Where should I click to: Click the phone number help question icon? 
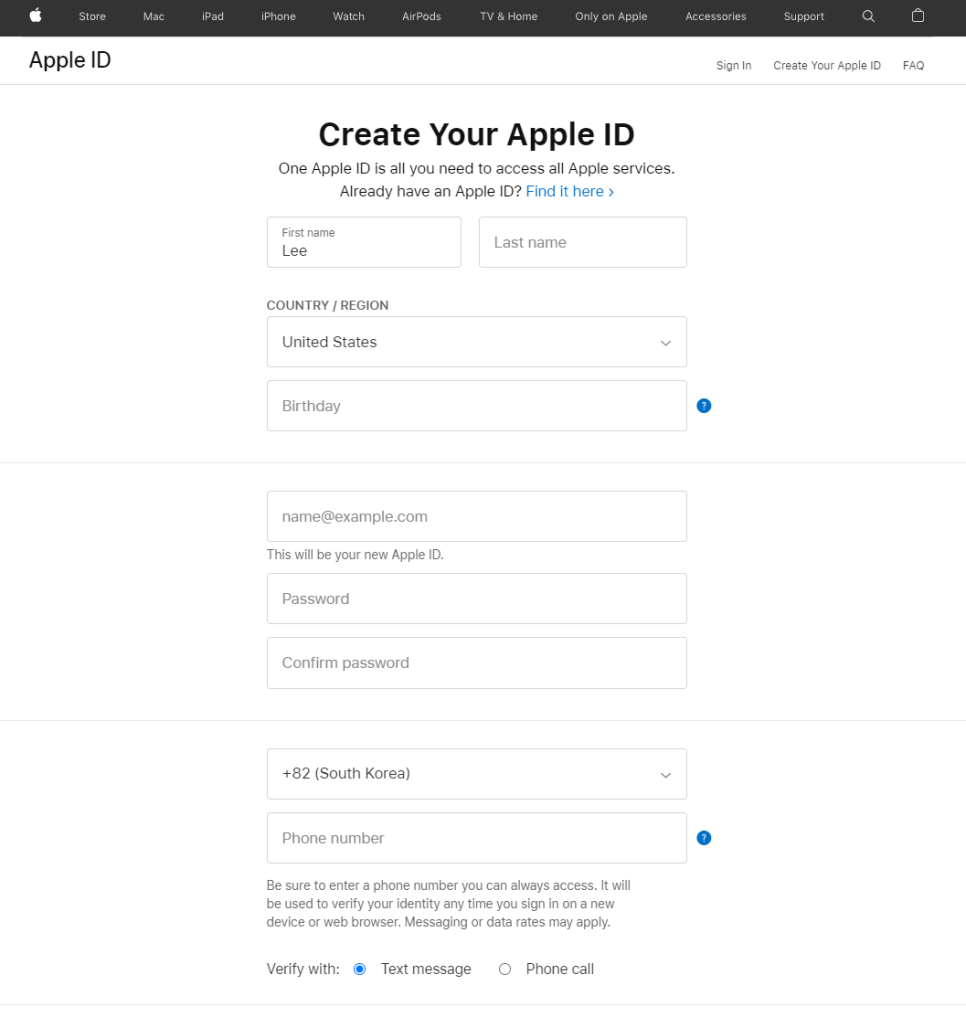(704, 838)
